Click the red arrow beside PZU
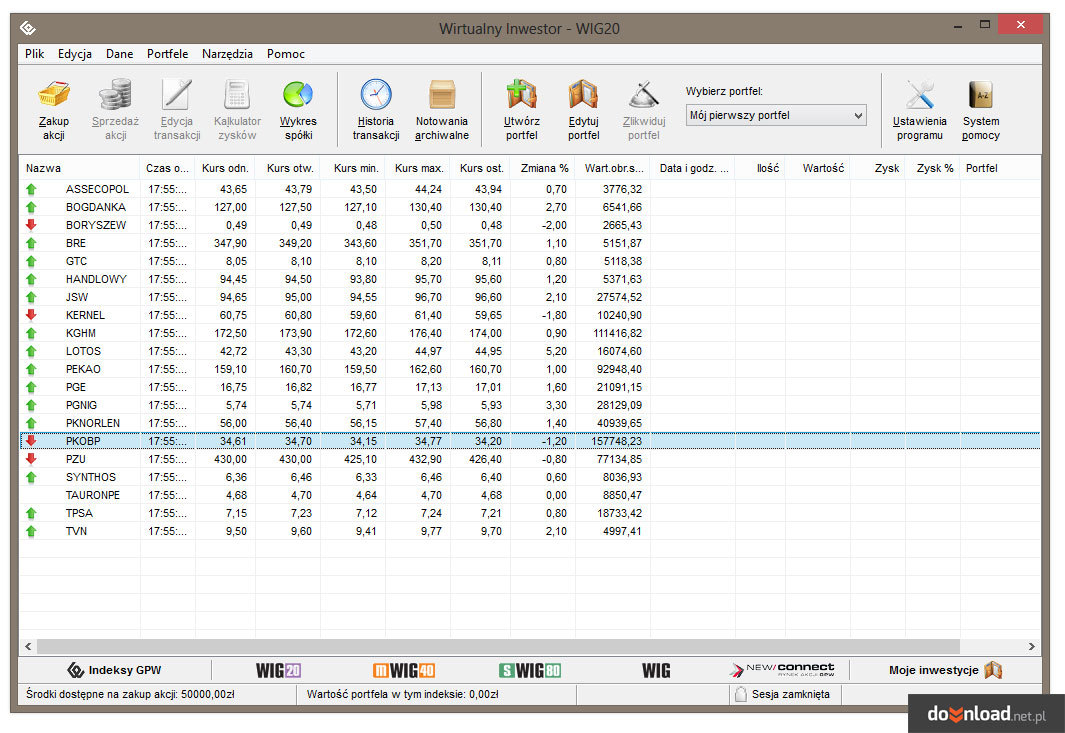Screen dimensions: 1065x733 pos(31,459)
